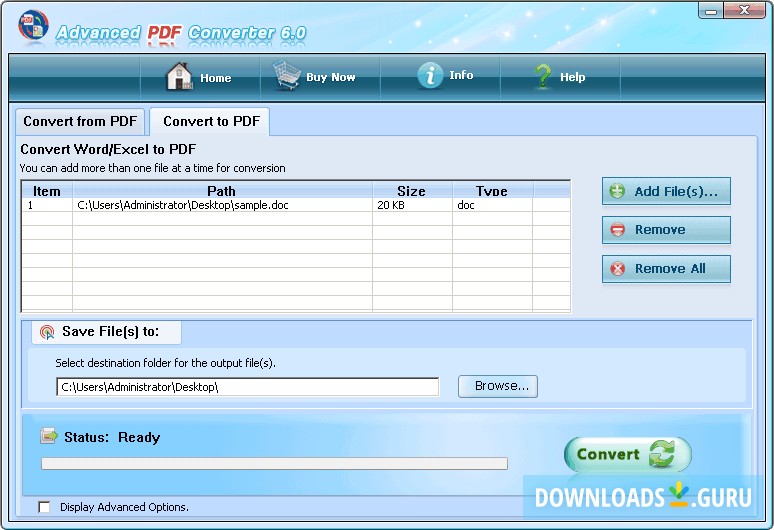Click the Item column header

point(47,191)
